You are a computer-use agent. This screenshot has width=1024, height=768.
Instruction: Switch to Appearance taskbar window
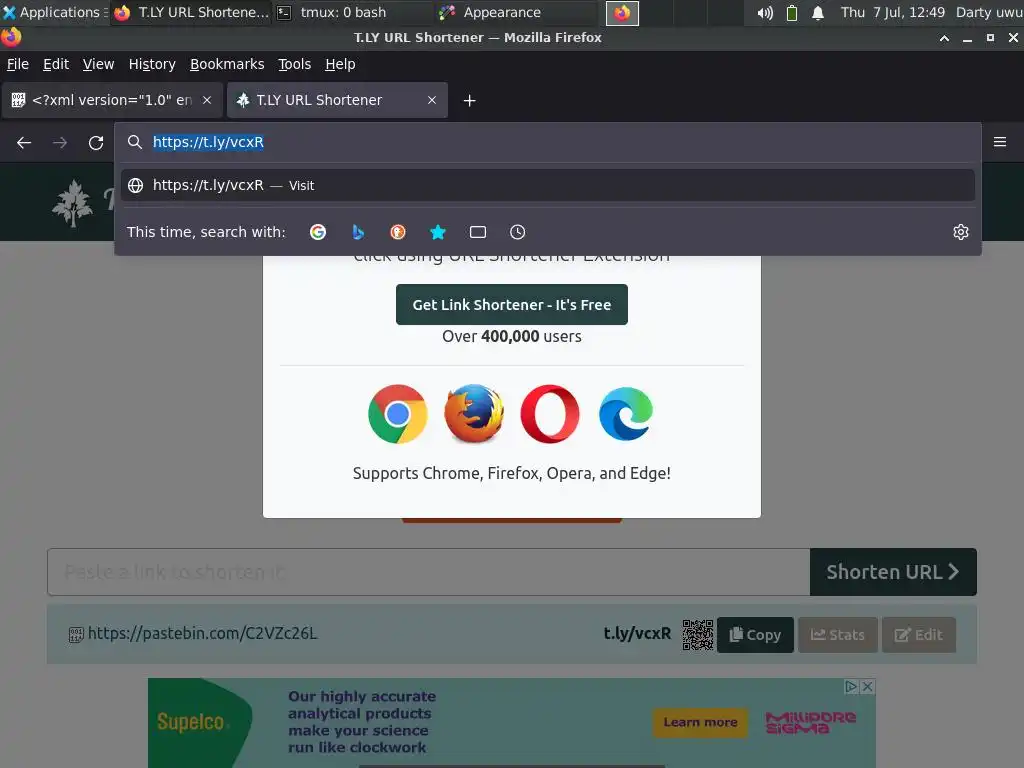point(516,12)
